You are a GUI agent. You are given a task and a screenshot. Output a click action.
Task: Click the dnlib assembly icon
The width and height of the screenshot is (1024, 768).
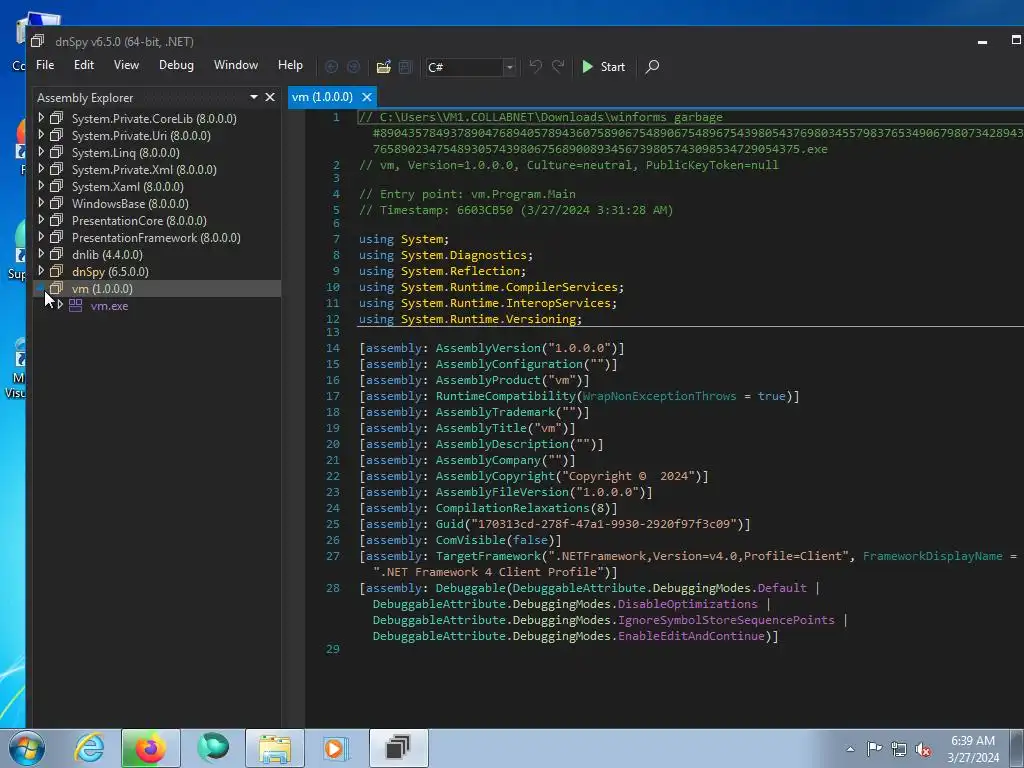coord(57,253)
